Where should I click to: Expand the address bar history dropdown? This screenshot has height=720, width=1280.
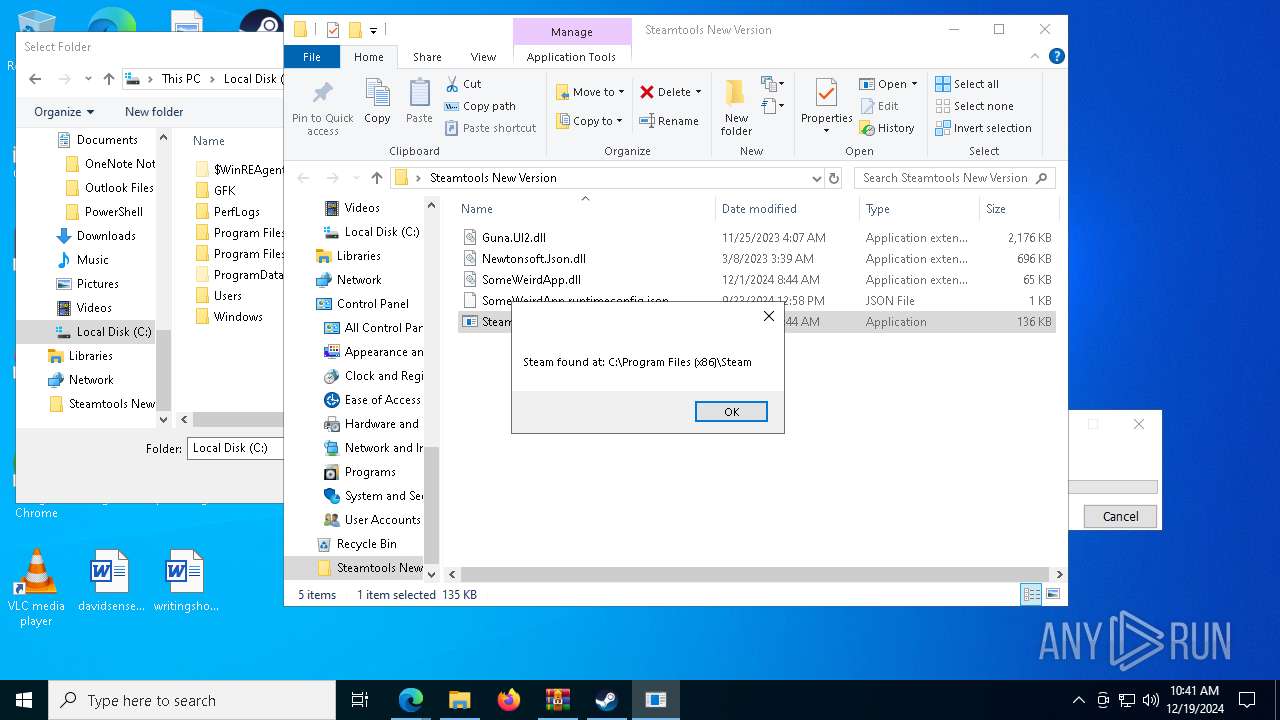[817, 178]
